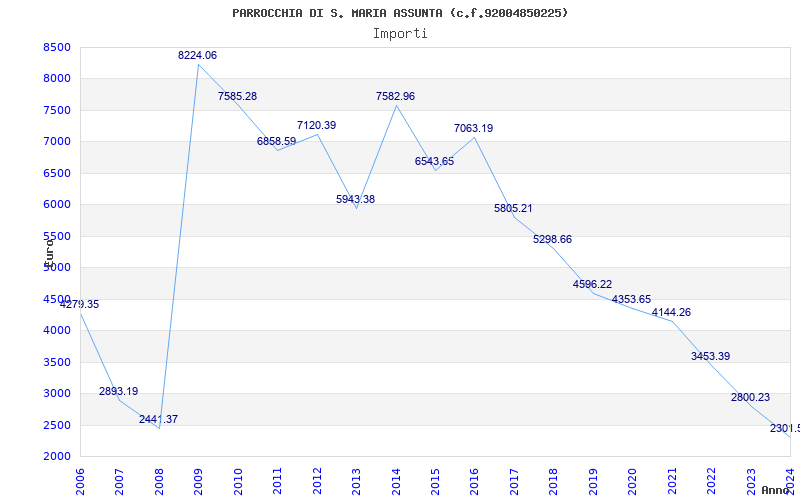This screenshot has width=800, height=500.
Task: Click the 2006 x-axis year label
Action: click(80, 482)
